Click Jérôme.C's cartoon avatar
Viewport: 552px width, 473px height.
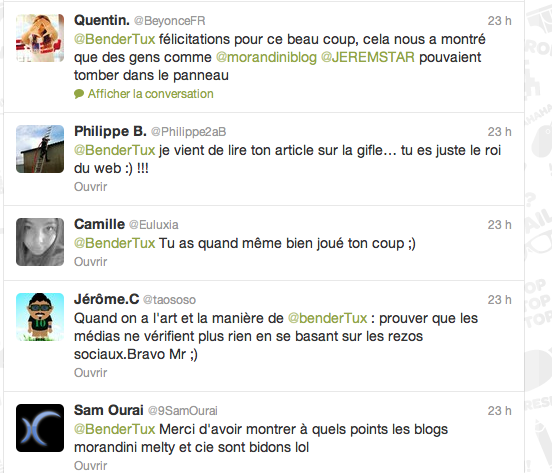[40, 317]
